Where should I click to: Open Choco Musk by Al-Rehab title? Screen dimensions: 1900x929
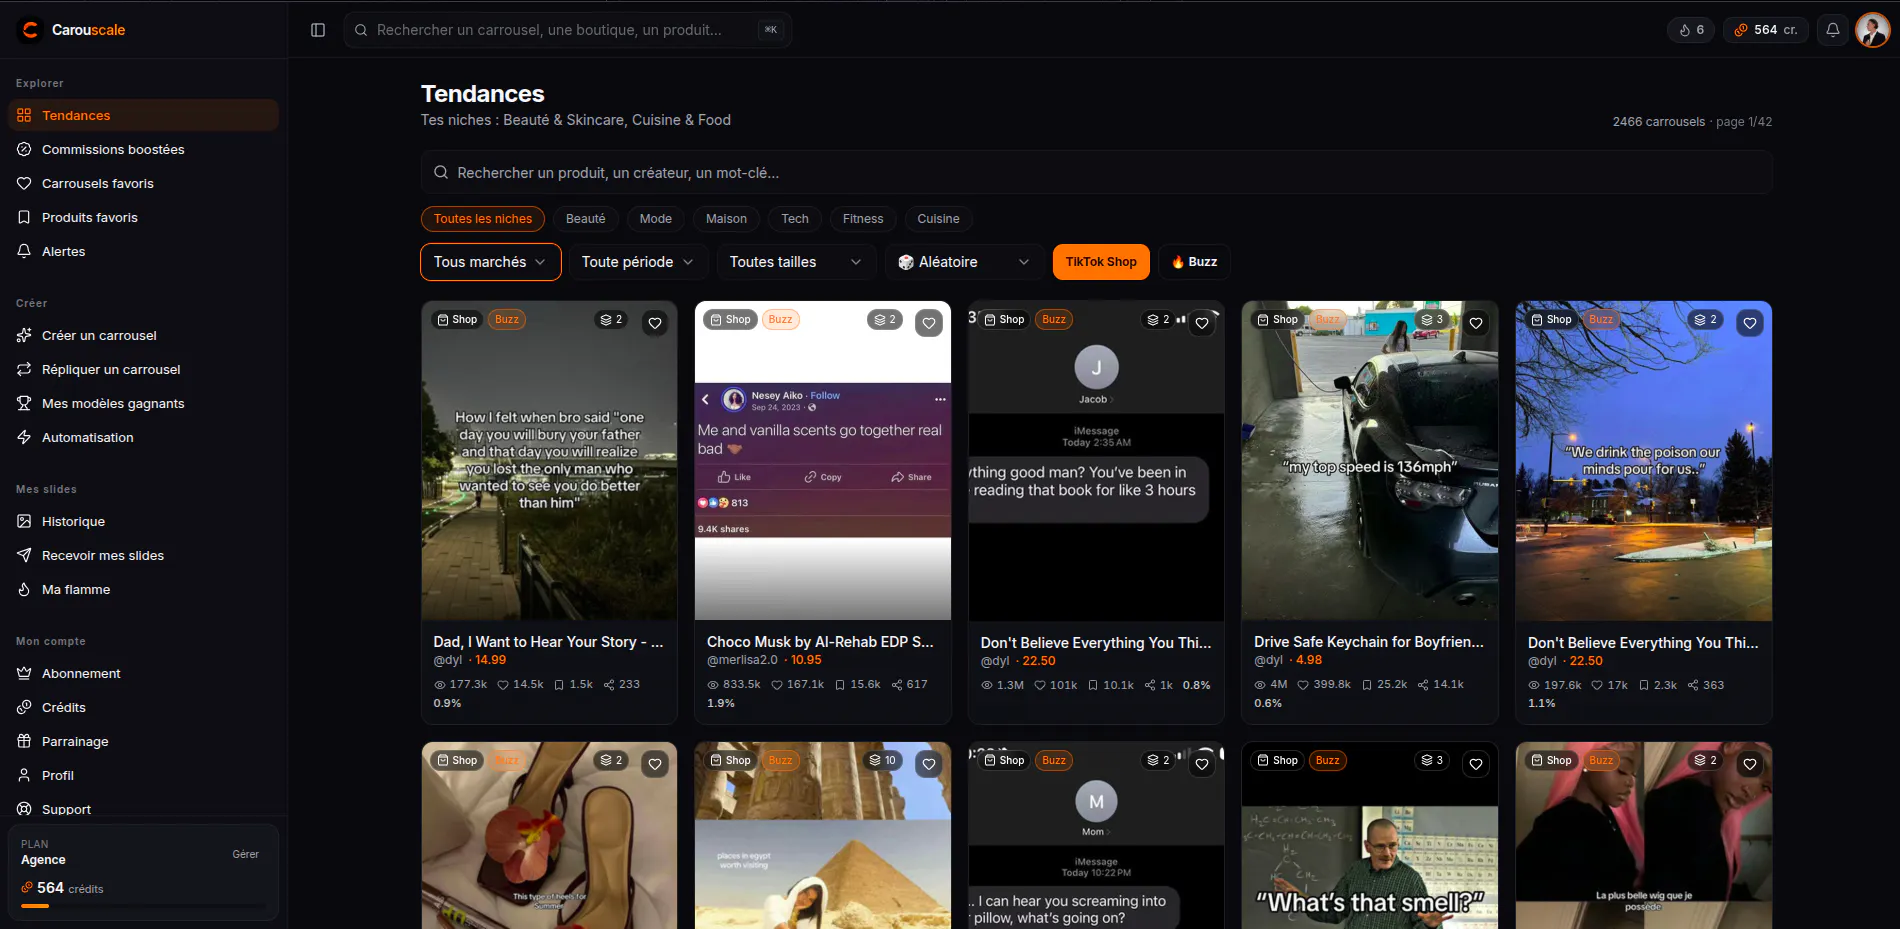click(x=820, y=642)
